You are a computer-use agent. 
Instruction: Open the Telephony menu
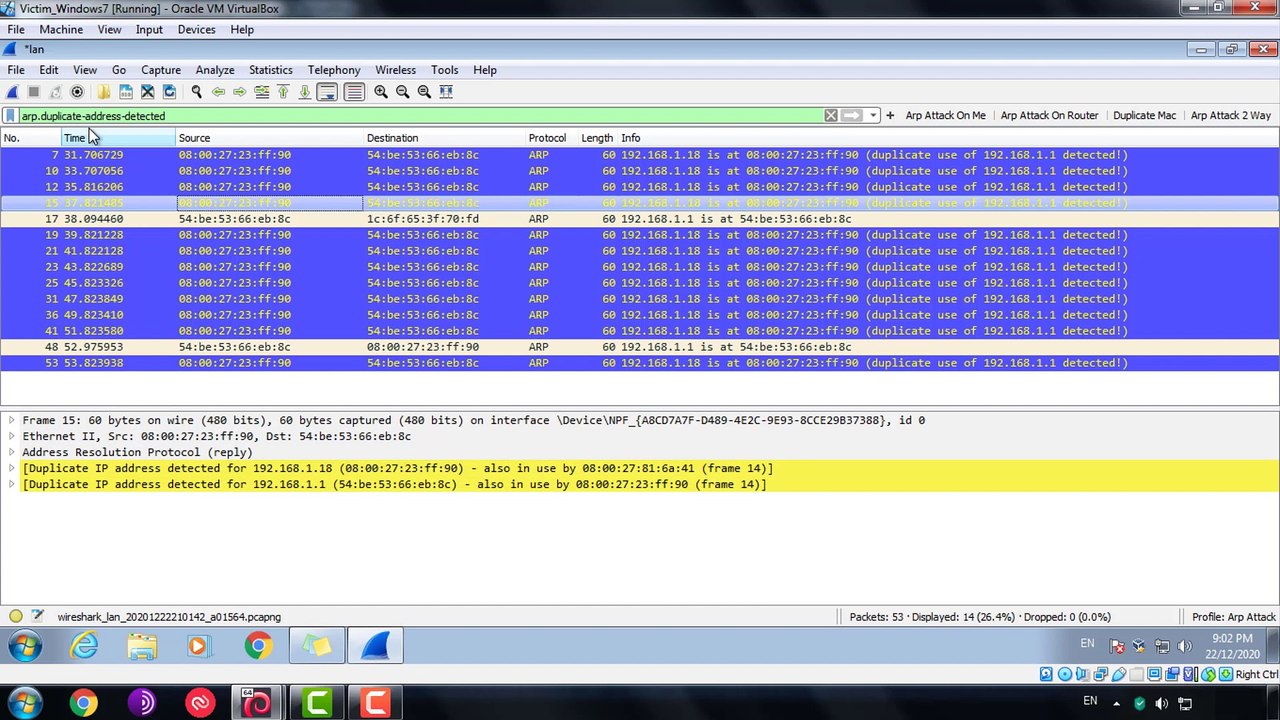pos(334,70)
